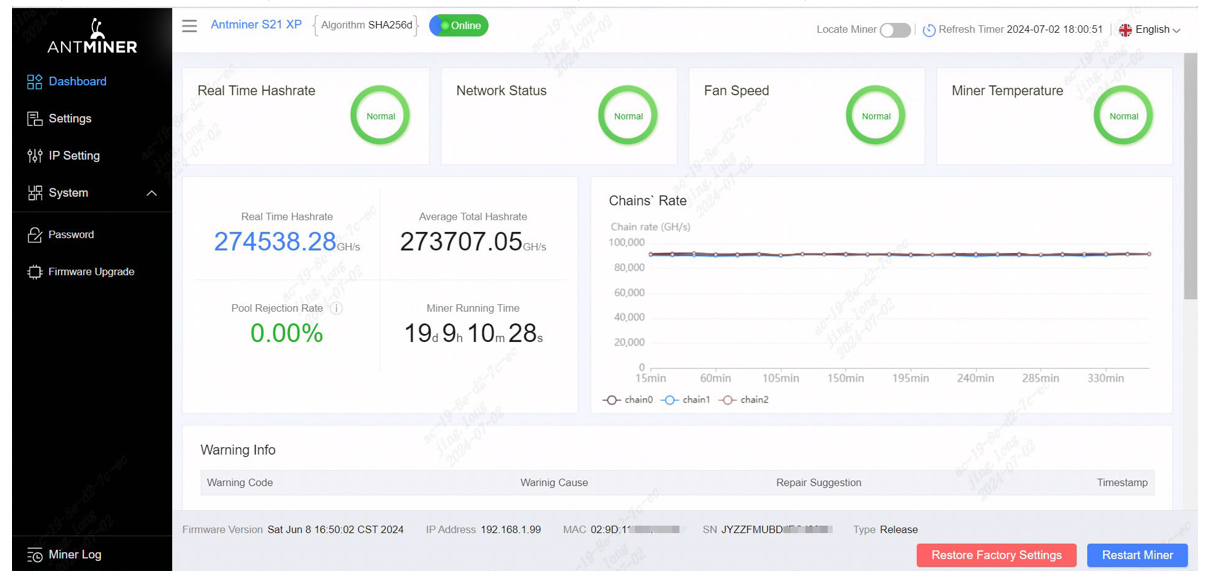
Task: Click the Timestamp column header
Action: (x=1122, y=483)
